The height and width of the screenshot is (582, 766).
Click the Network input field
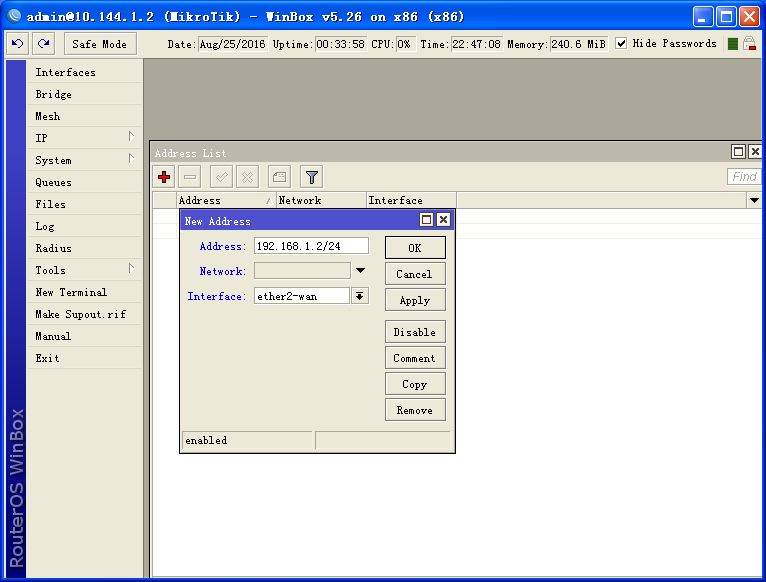point(302,271)
